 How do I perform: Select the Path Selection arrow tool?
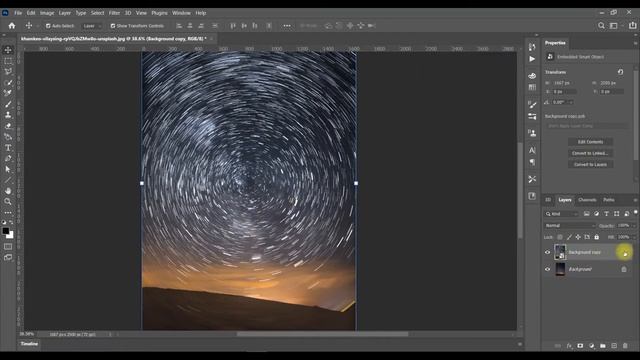(x=8, y=169)
